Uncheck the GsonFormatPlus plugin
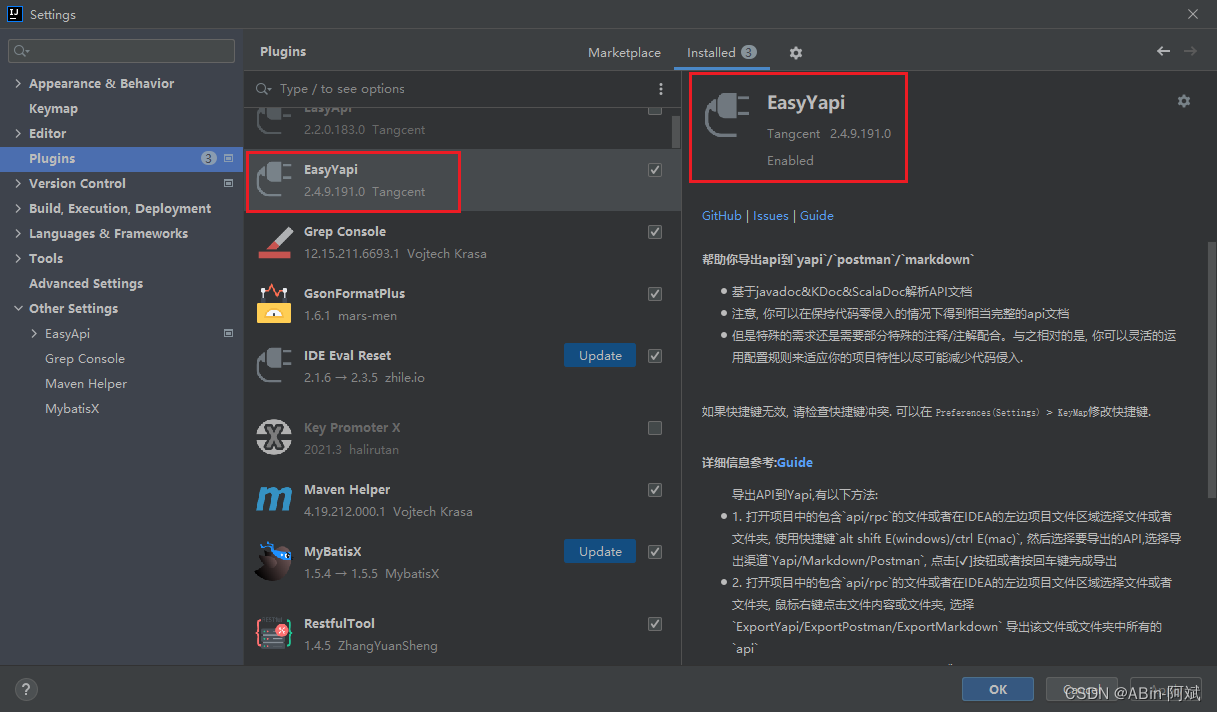 click(x=655, y=294)
